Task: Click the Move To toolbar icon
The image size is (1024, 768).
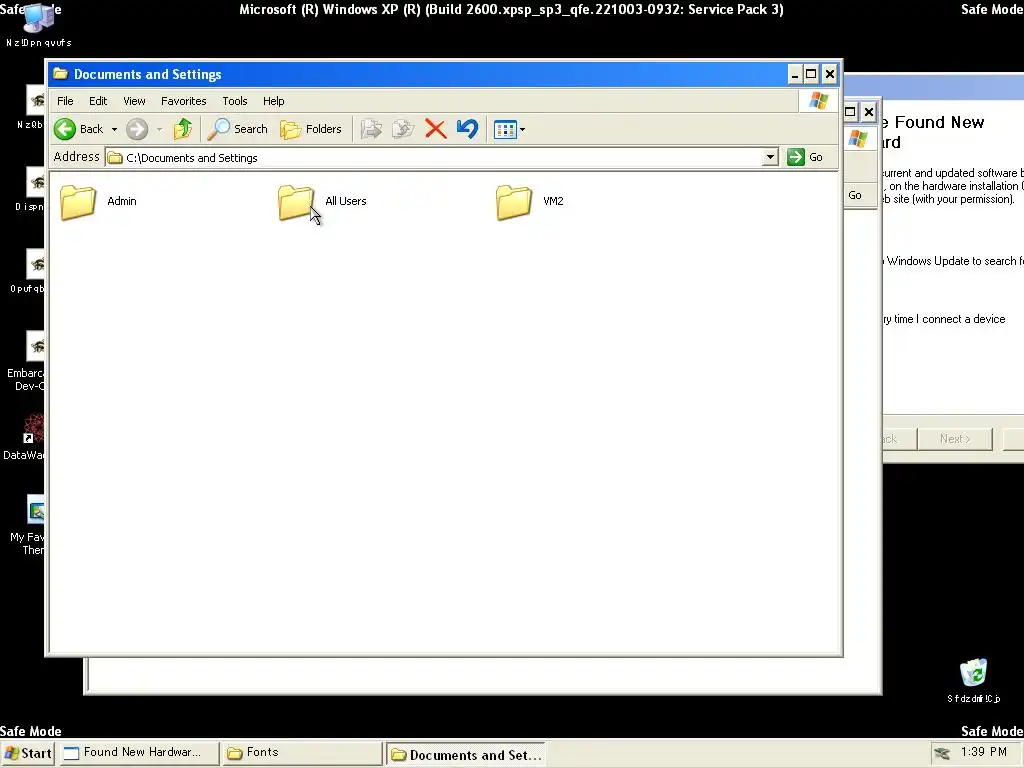Action: point(371,129)
